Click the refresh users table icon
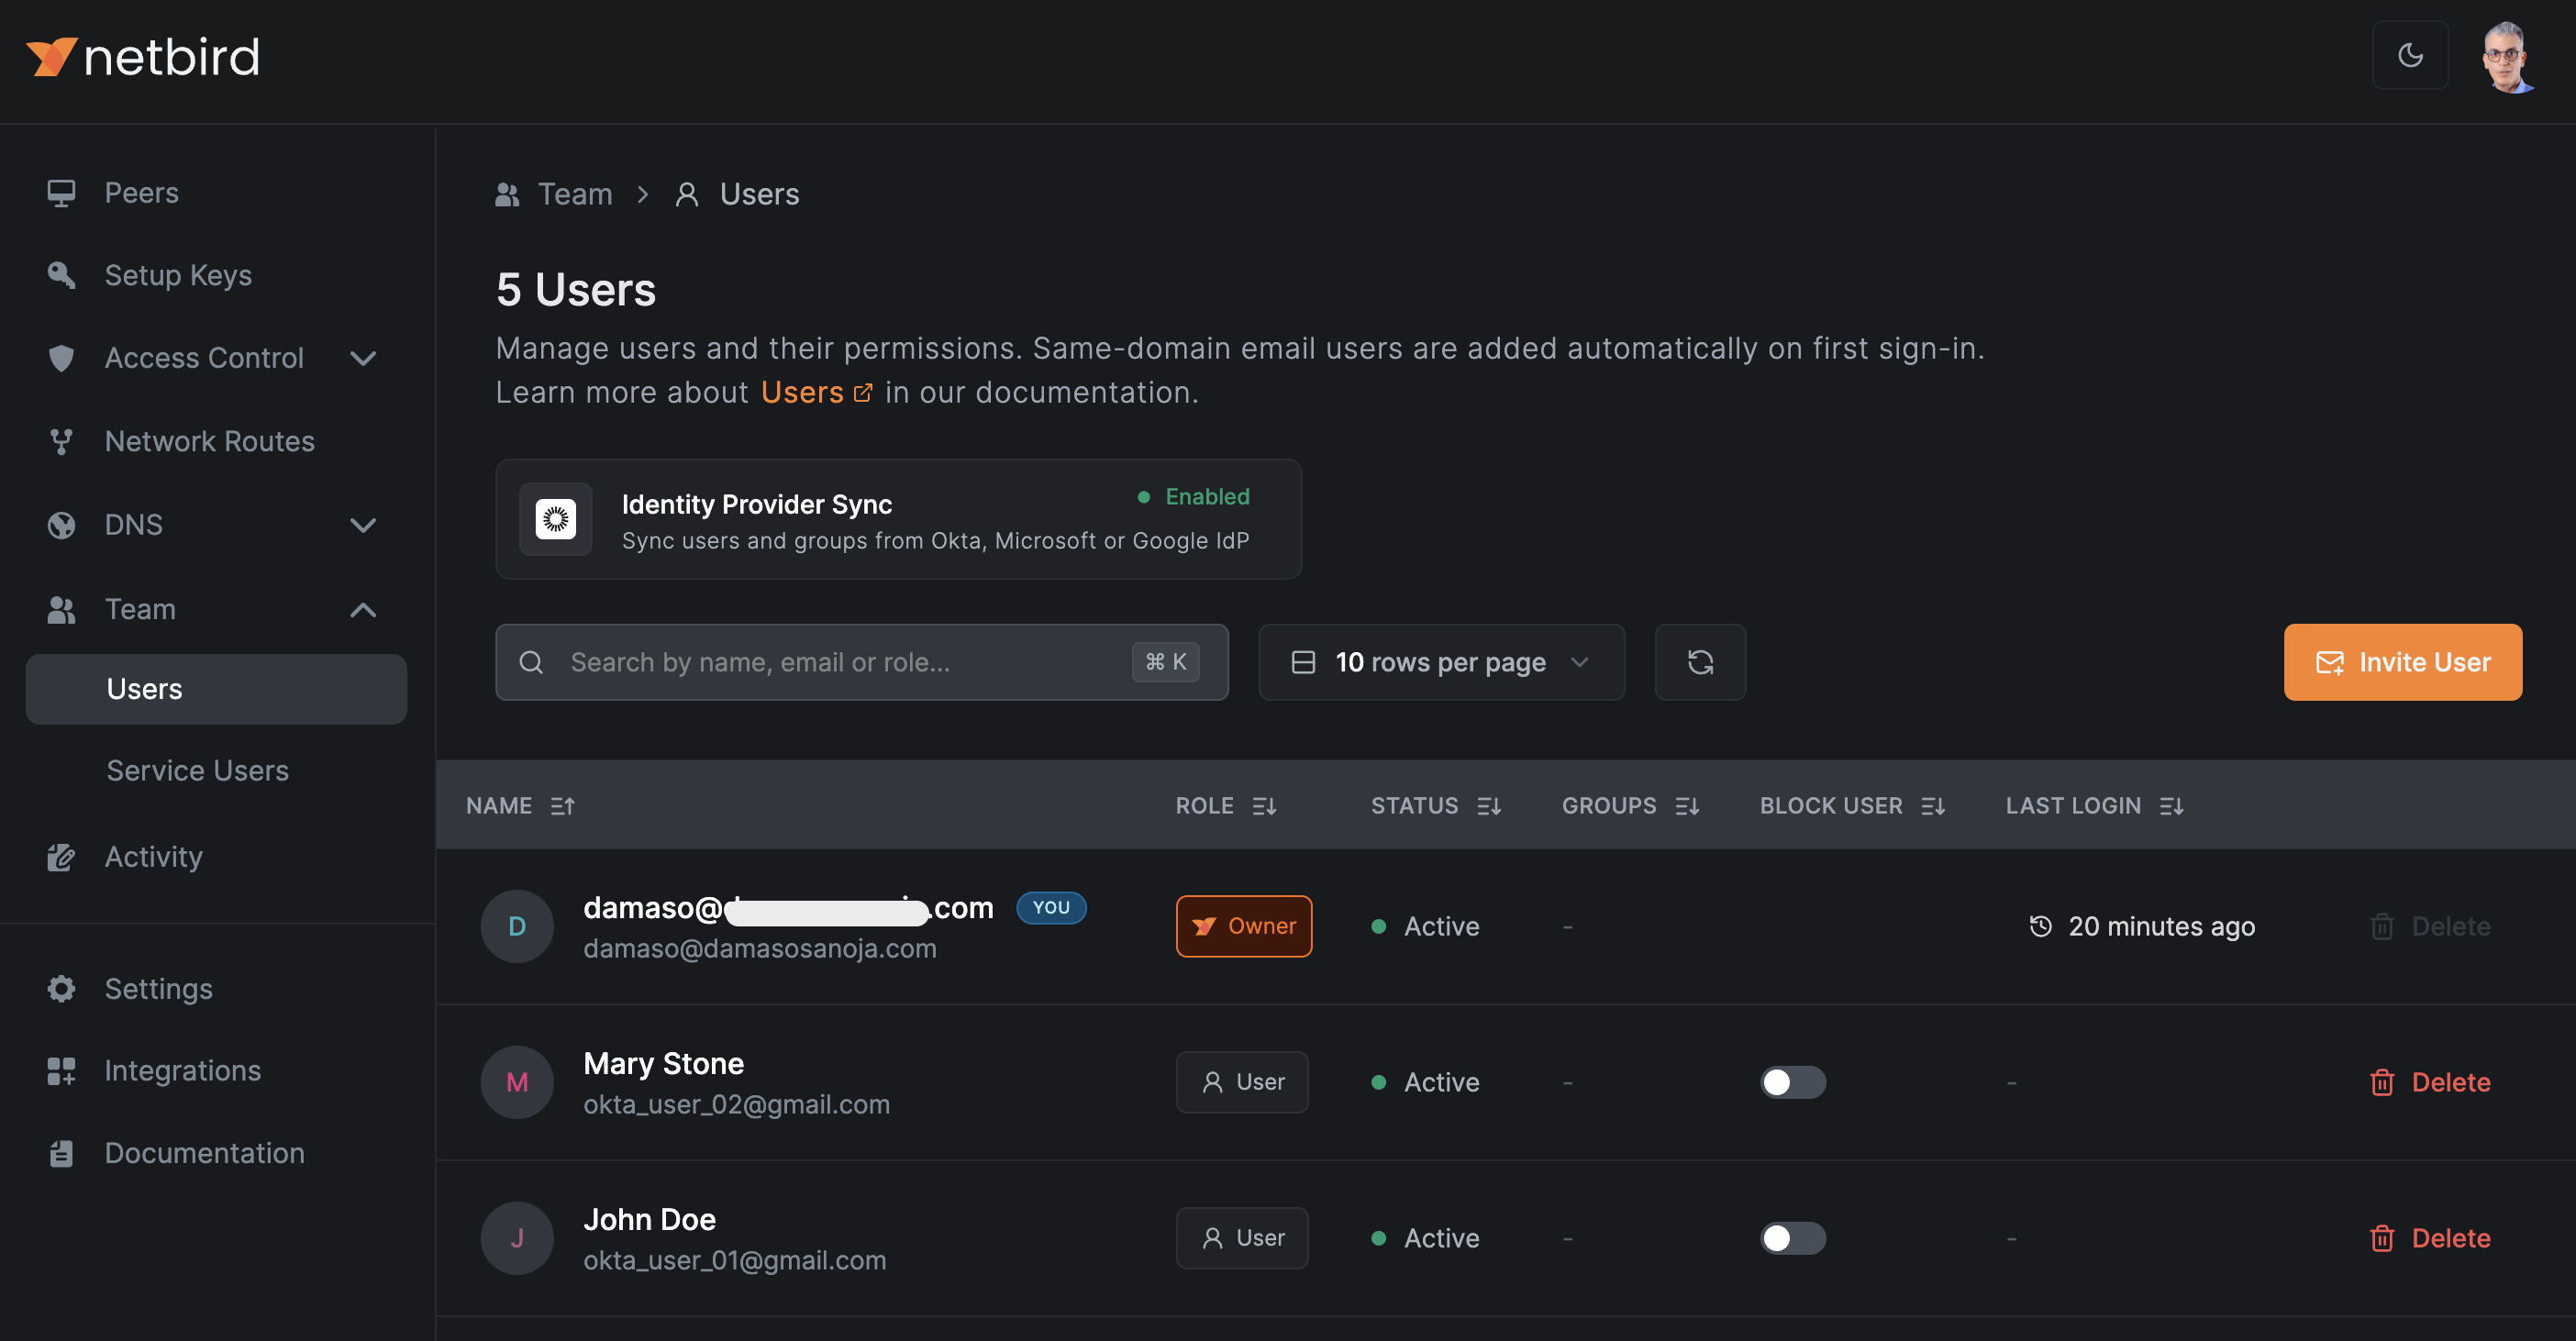 [1699, 662]
